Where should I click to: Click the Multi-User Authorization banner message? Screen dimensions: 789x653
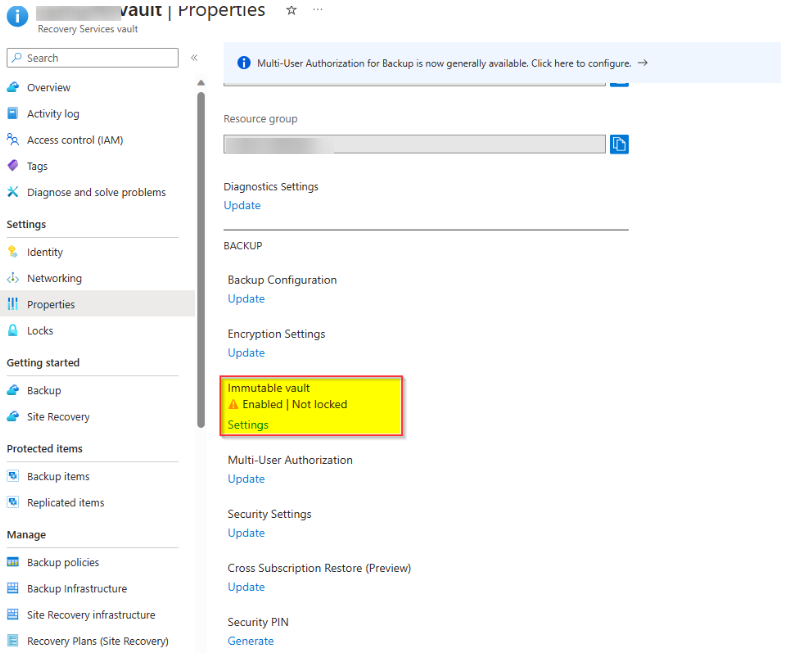[x=444, y=63]
